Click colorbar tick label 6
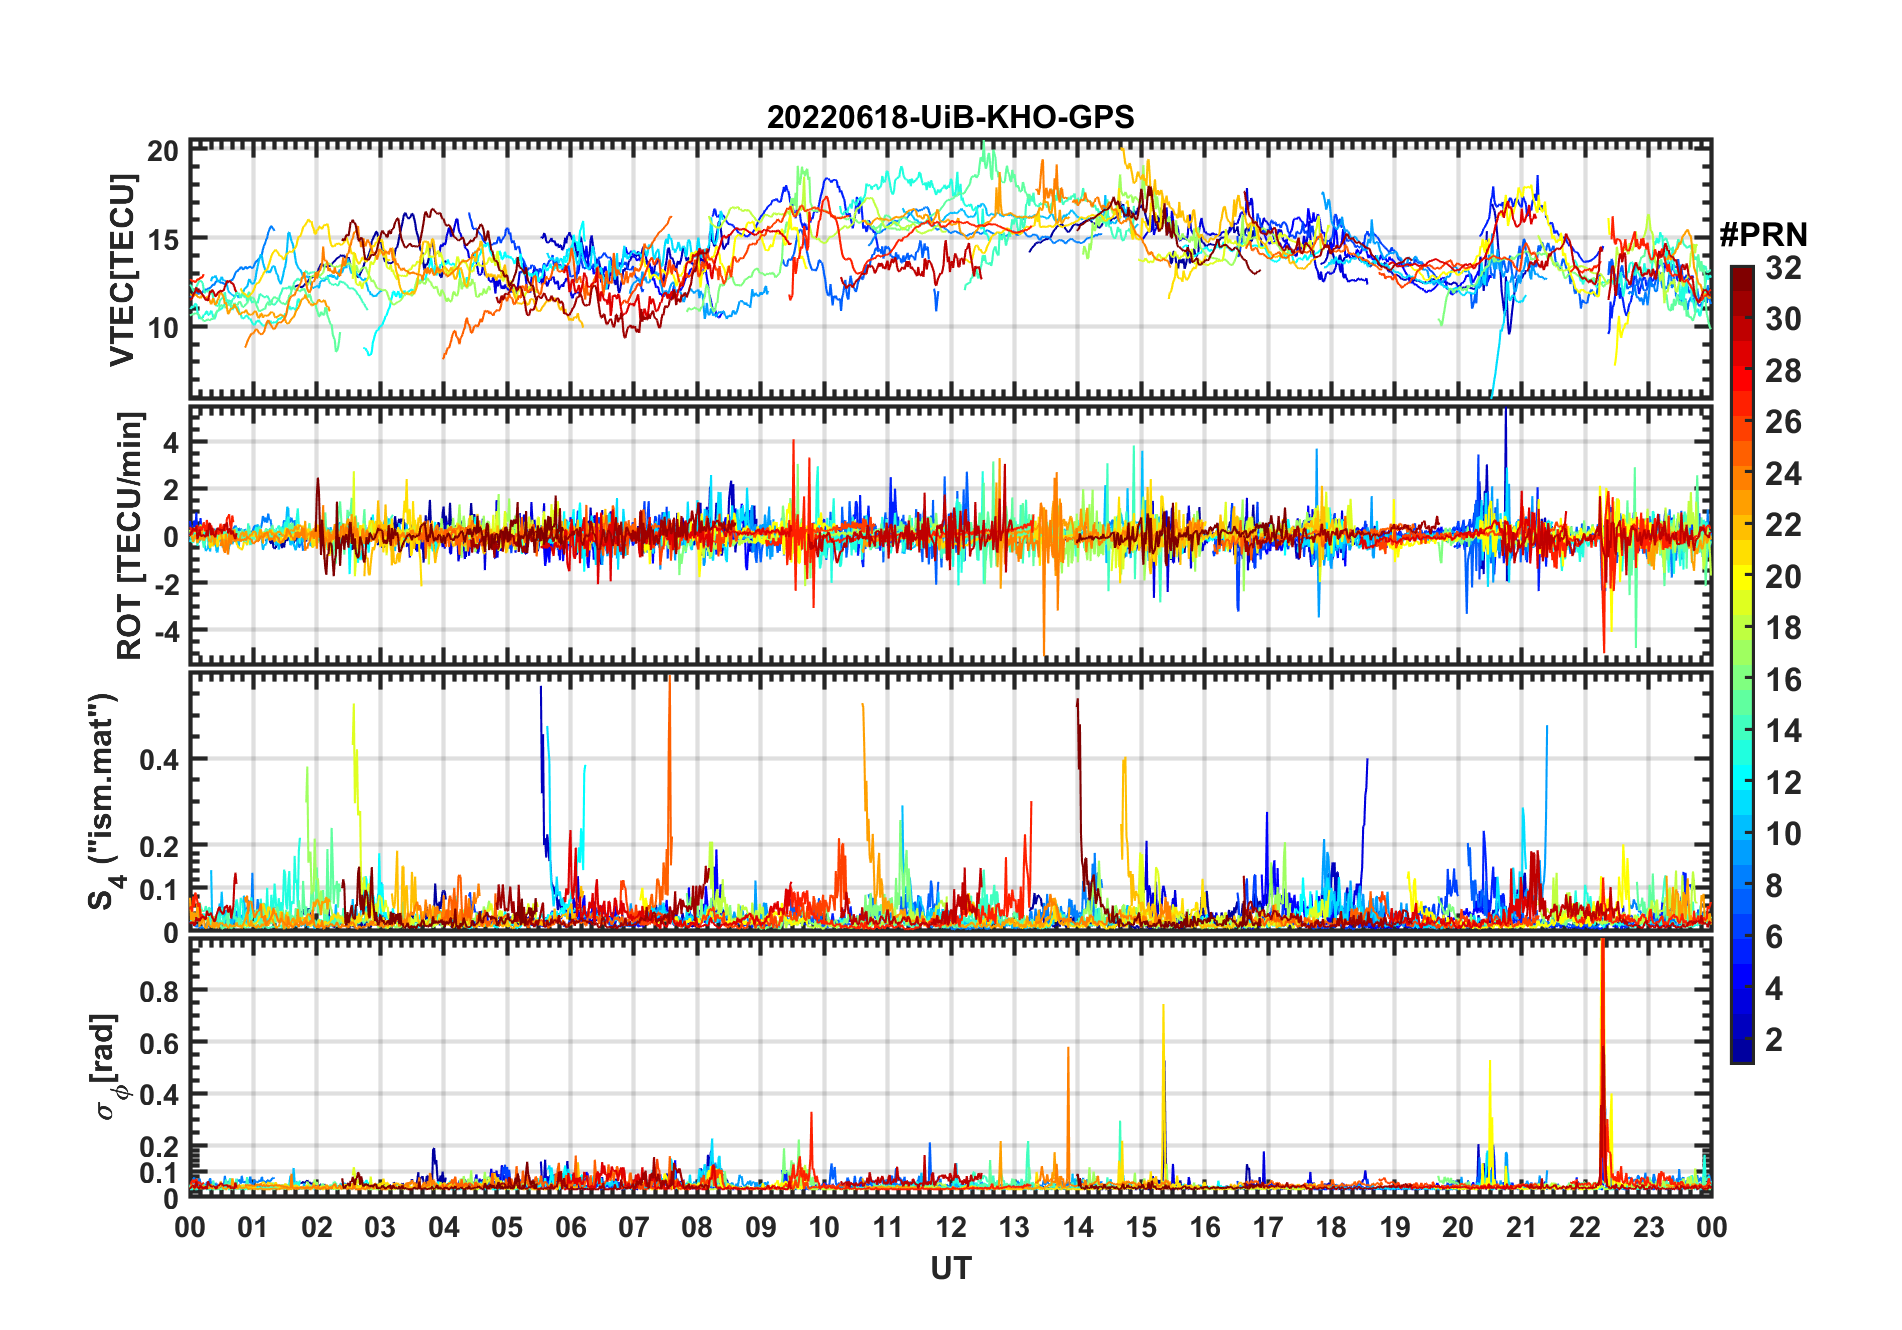 1774,937
